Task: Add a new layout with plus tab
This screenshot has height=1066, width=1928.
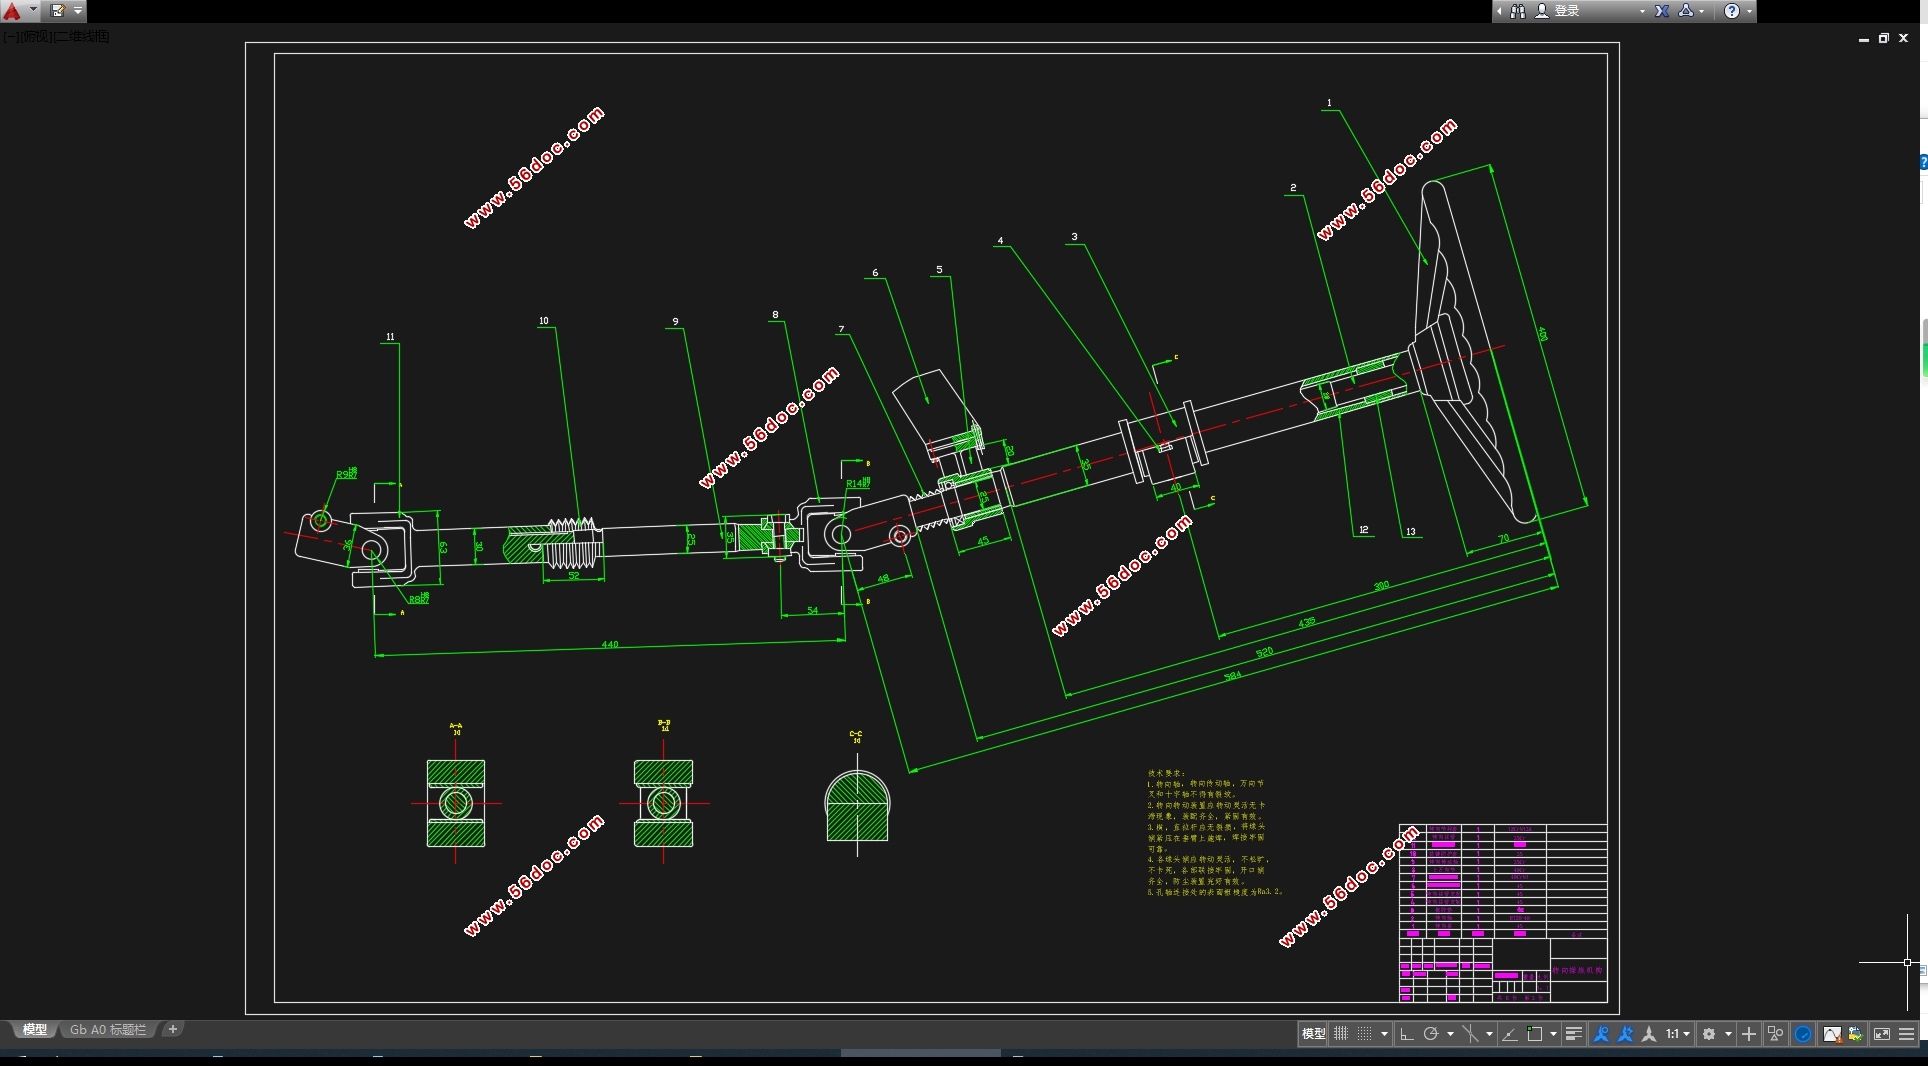Action: (172, 1029)
